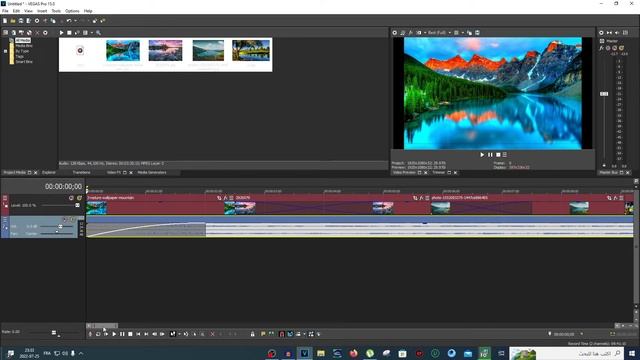Switch to the Transitions tab
The image size is (640, 360).
(81, 173)
